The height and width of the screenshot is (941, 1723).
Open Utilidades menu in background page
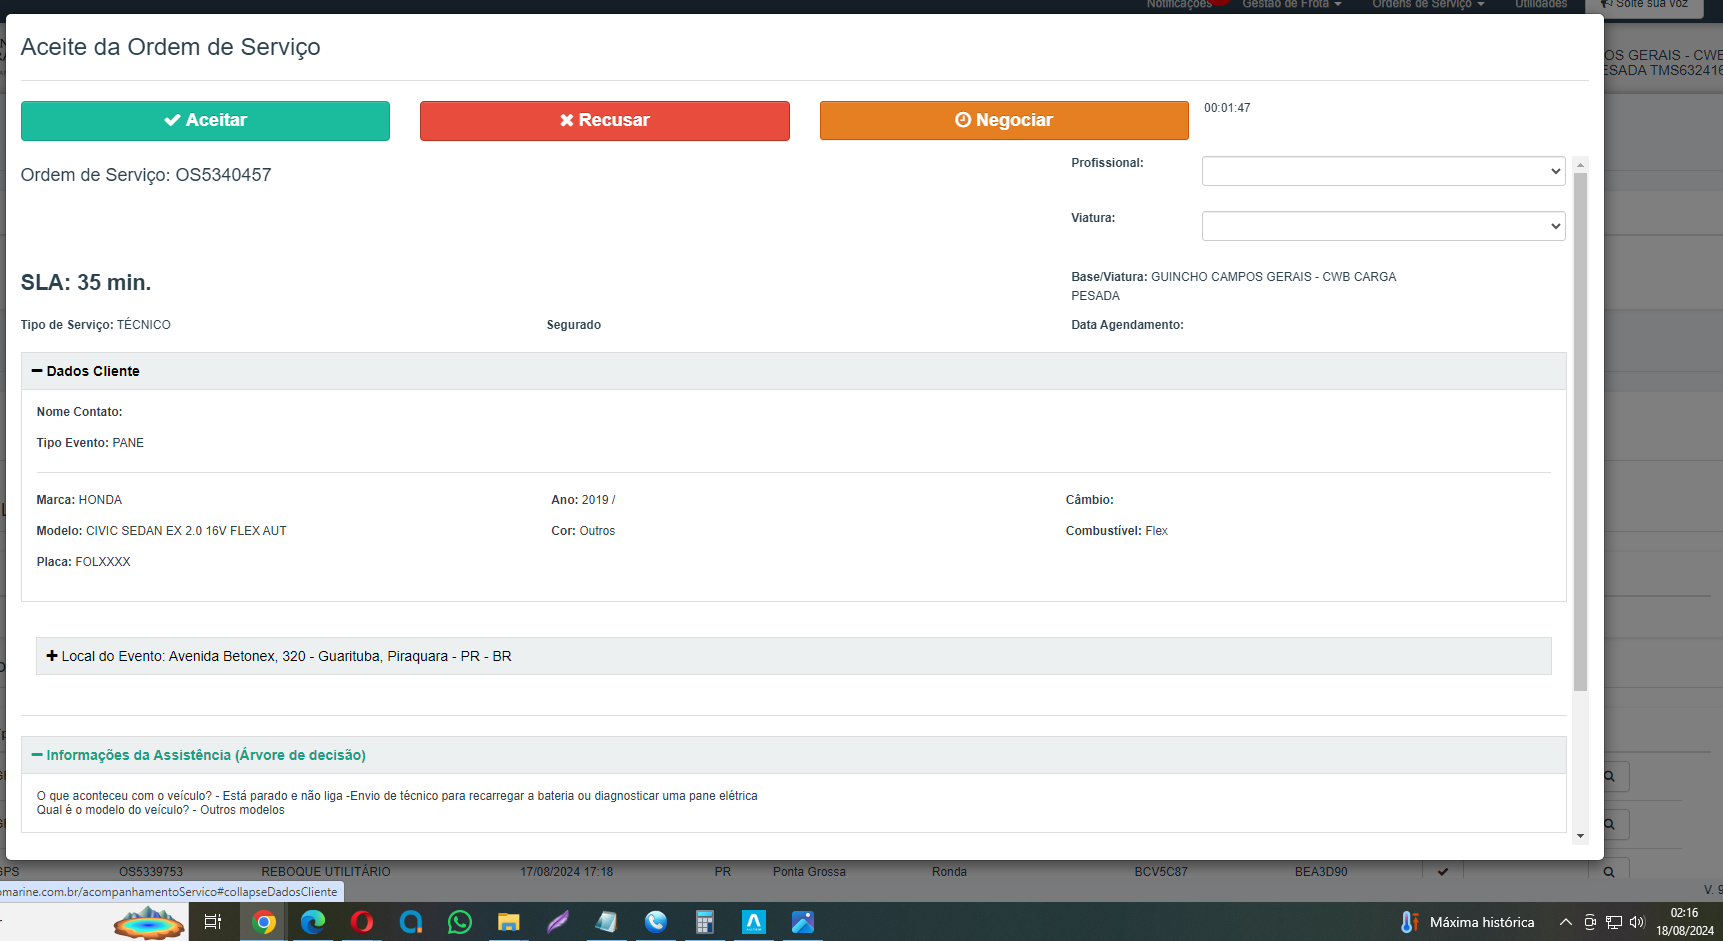tap(1541, 5)
